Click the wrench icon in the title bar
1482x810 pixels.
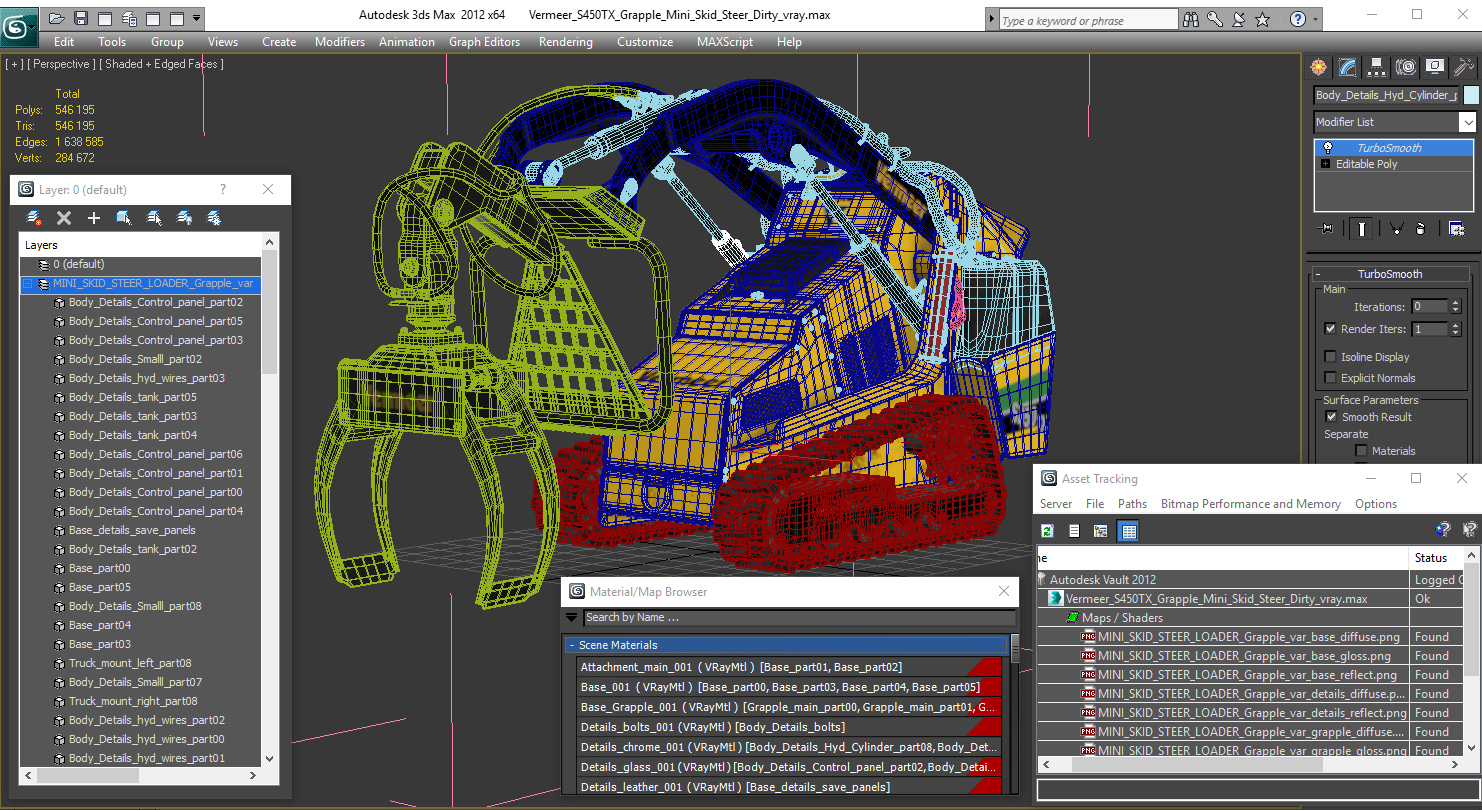[1215, 19]
